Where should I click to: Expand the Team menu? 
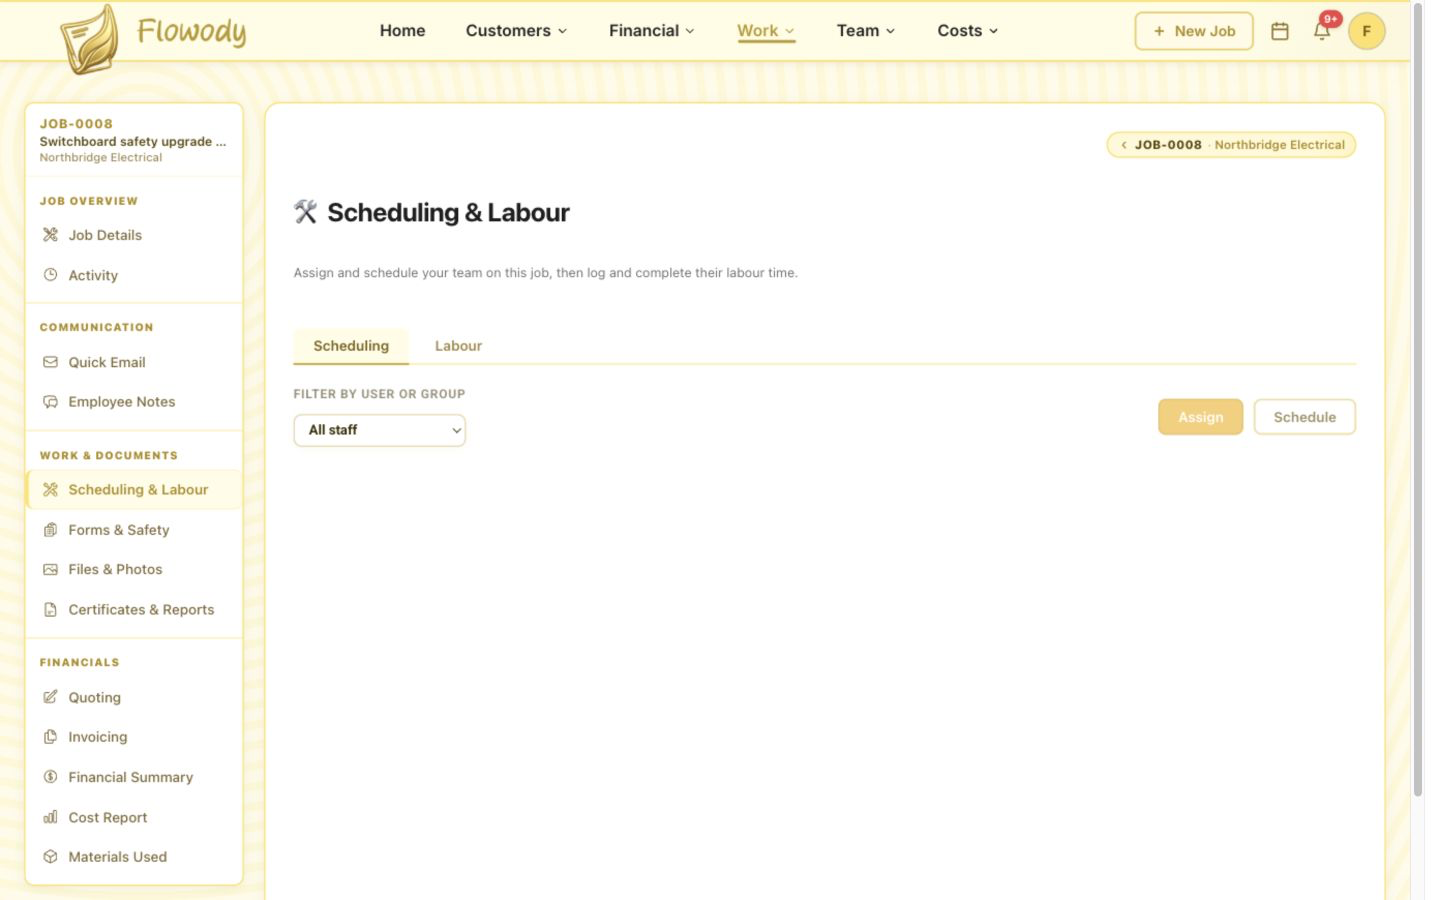866,31
